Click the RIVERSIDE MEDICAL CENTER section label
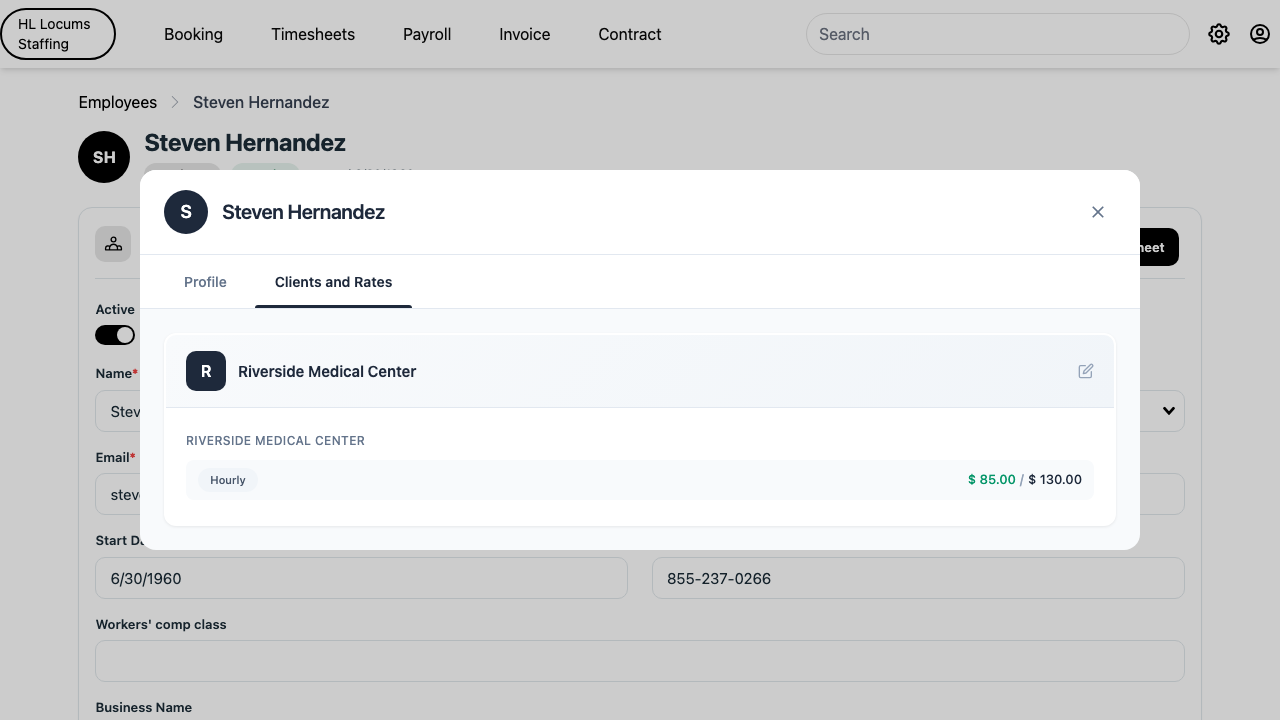 click(275, 441)
